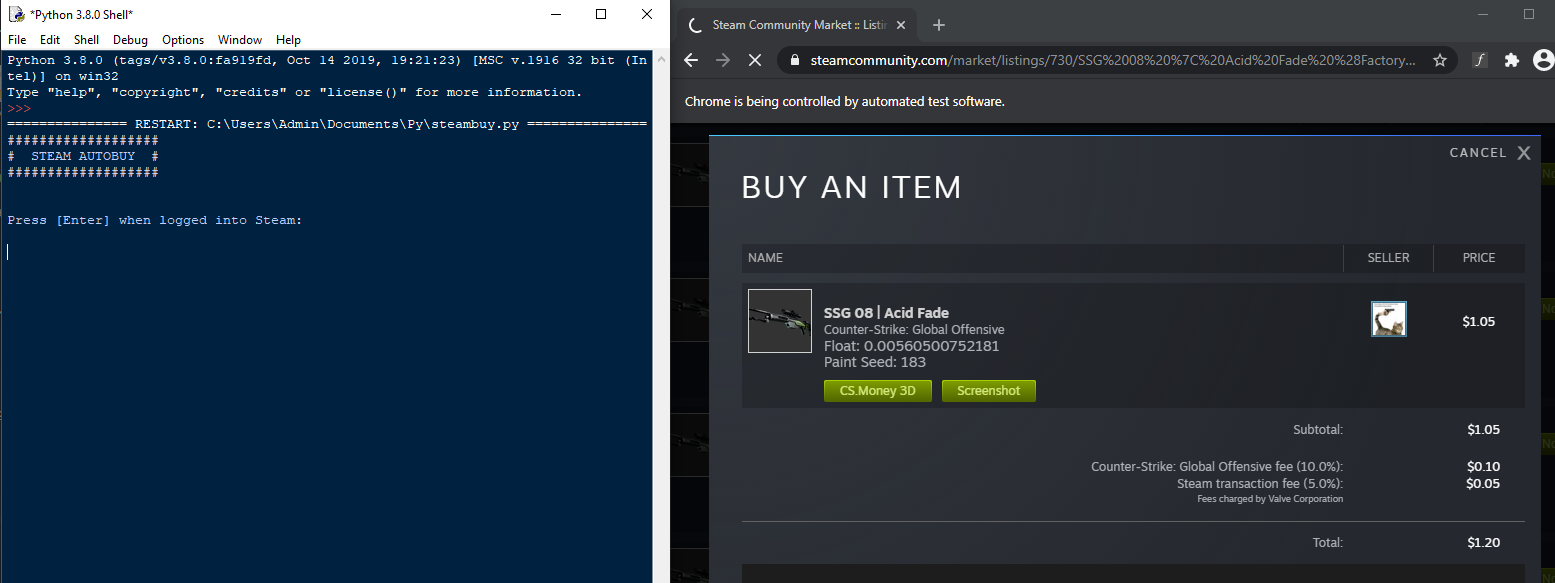Open the Chrome extensions puzzle icon
This screenshot has height=583, width=1555.
[x=1511, y=59]
